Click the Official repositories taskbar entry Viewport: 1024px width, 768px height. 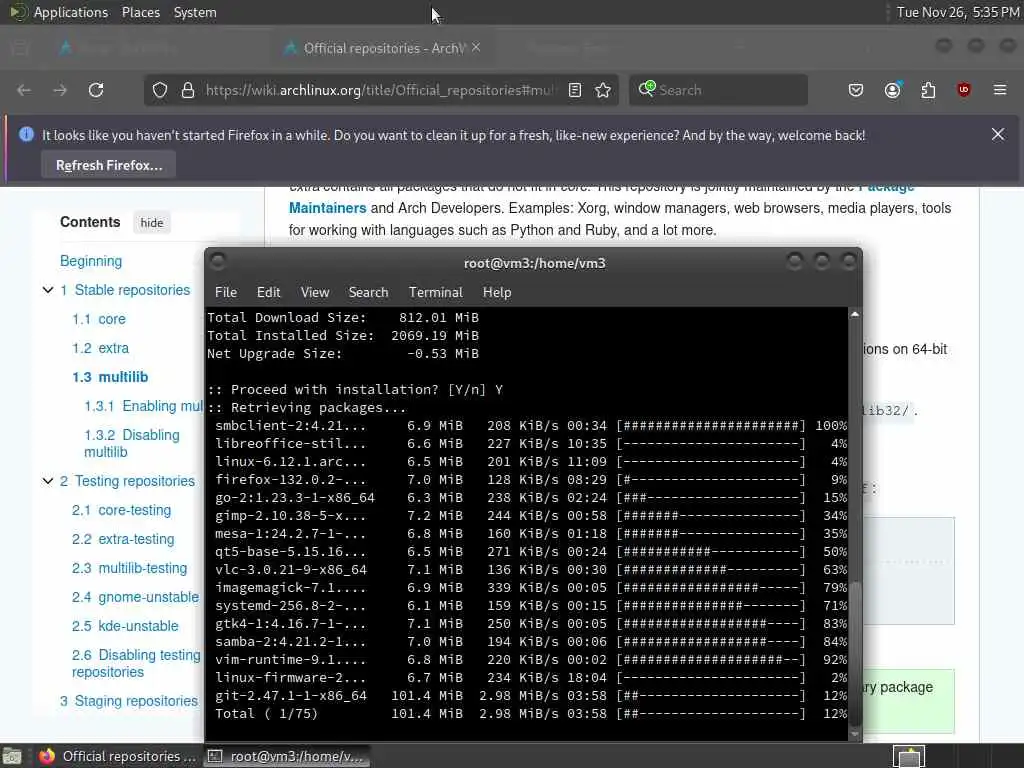[x=118, y=756]
